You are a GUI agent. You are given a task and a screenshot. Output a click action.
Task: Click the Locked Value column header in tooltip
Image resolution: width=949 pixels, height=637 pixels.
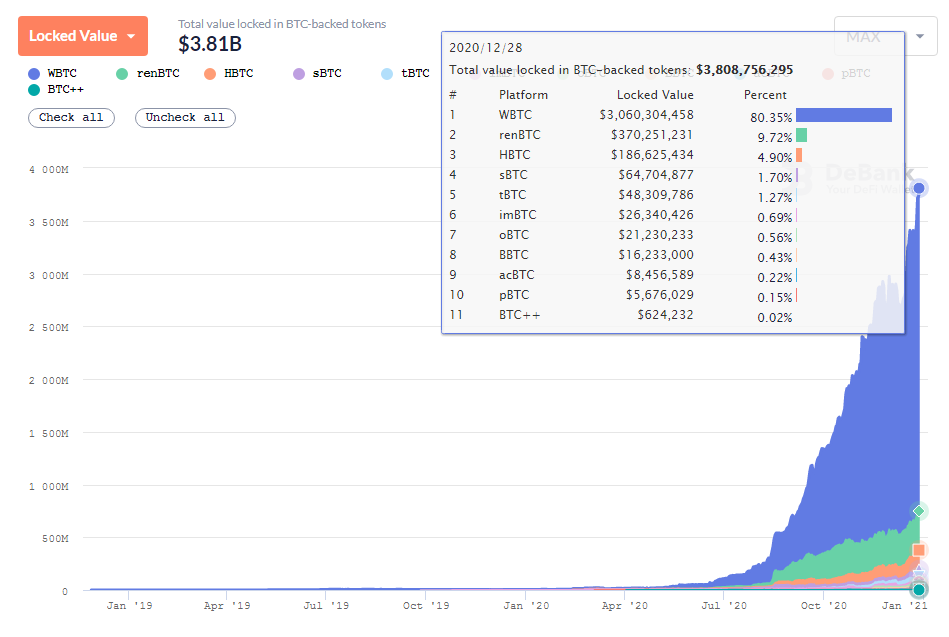pos(655,95)
